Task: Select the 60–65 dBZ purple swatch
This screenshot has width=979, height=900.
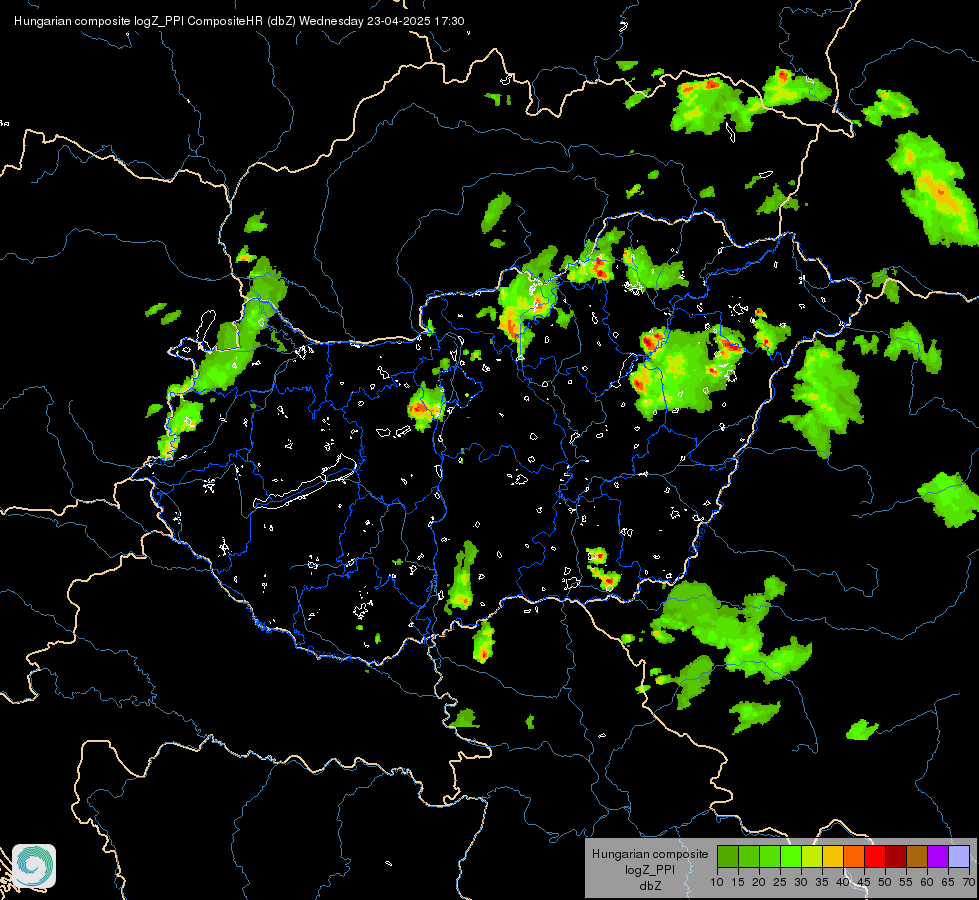Action: coord(938,856)
